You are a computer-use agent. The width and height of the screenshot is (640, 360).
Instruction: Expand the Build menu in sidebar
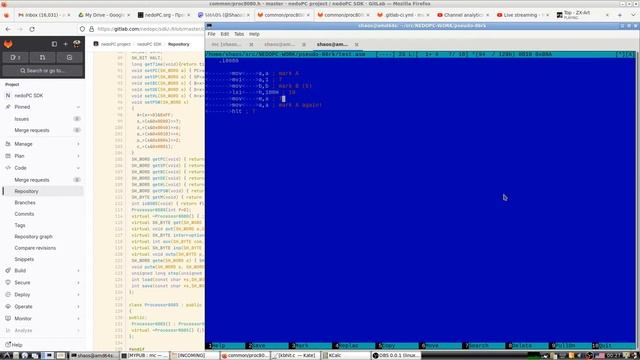click(x=42, y=271)
